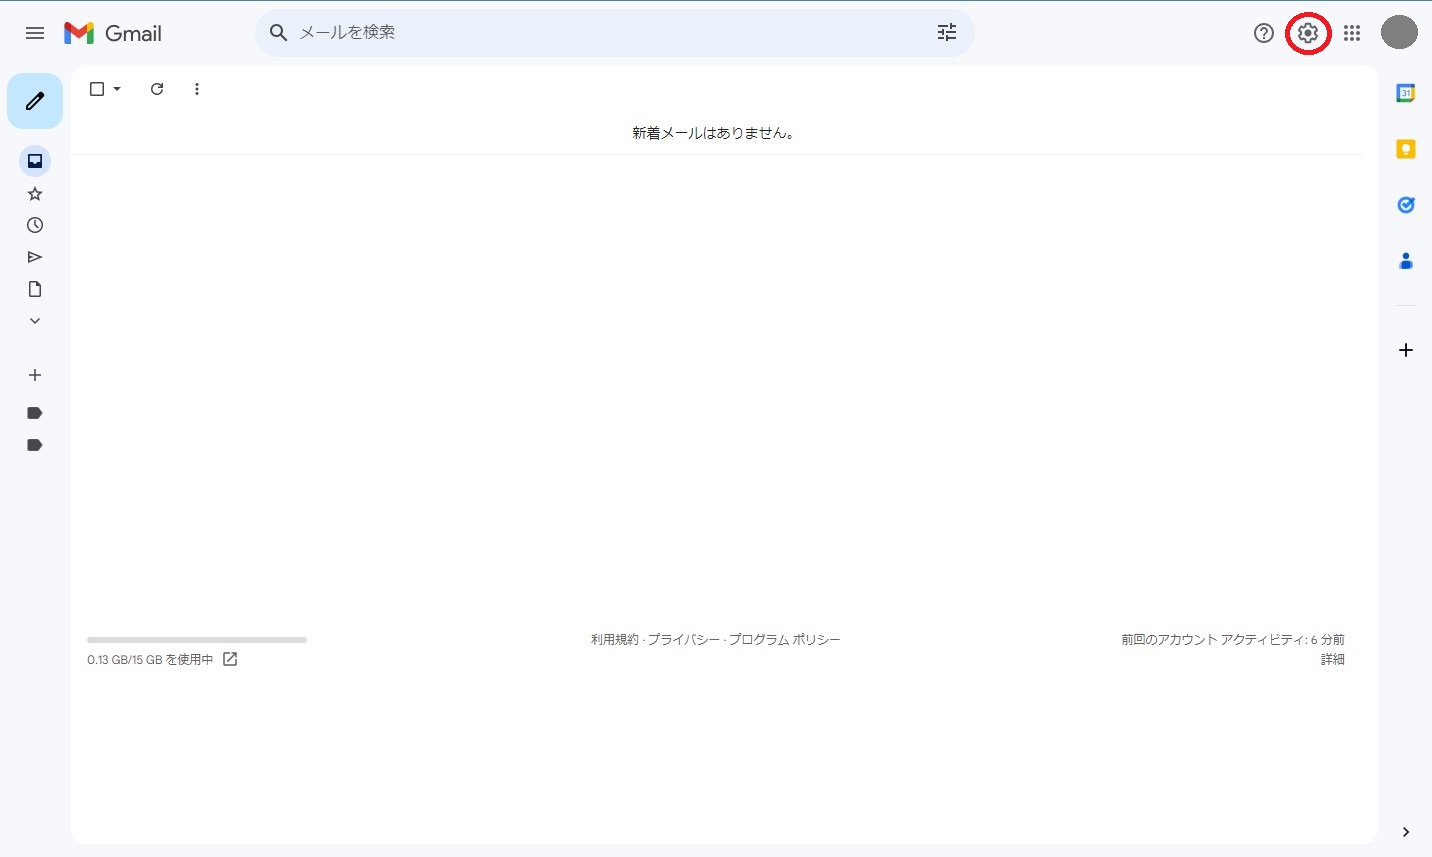Image resolution: width=1432 pixels, height=857 pixels.
Task: Open the プライバシー footer link
Action: tap(683, 639)
